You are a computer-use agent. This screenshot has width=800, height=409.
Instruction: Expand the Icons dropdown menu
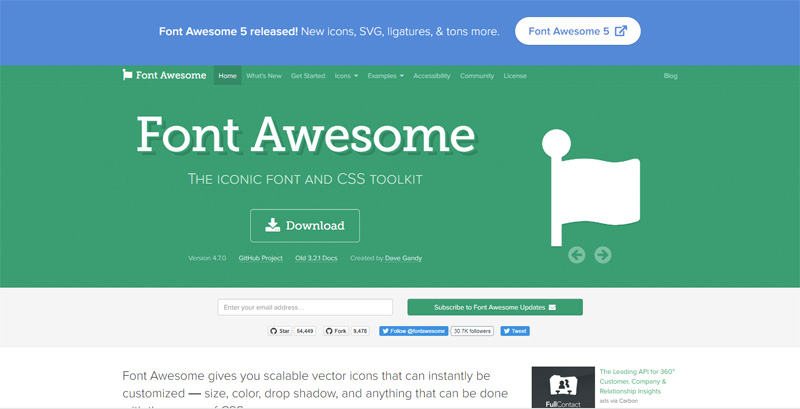click(346, 75)
